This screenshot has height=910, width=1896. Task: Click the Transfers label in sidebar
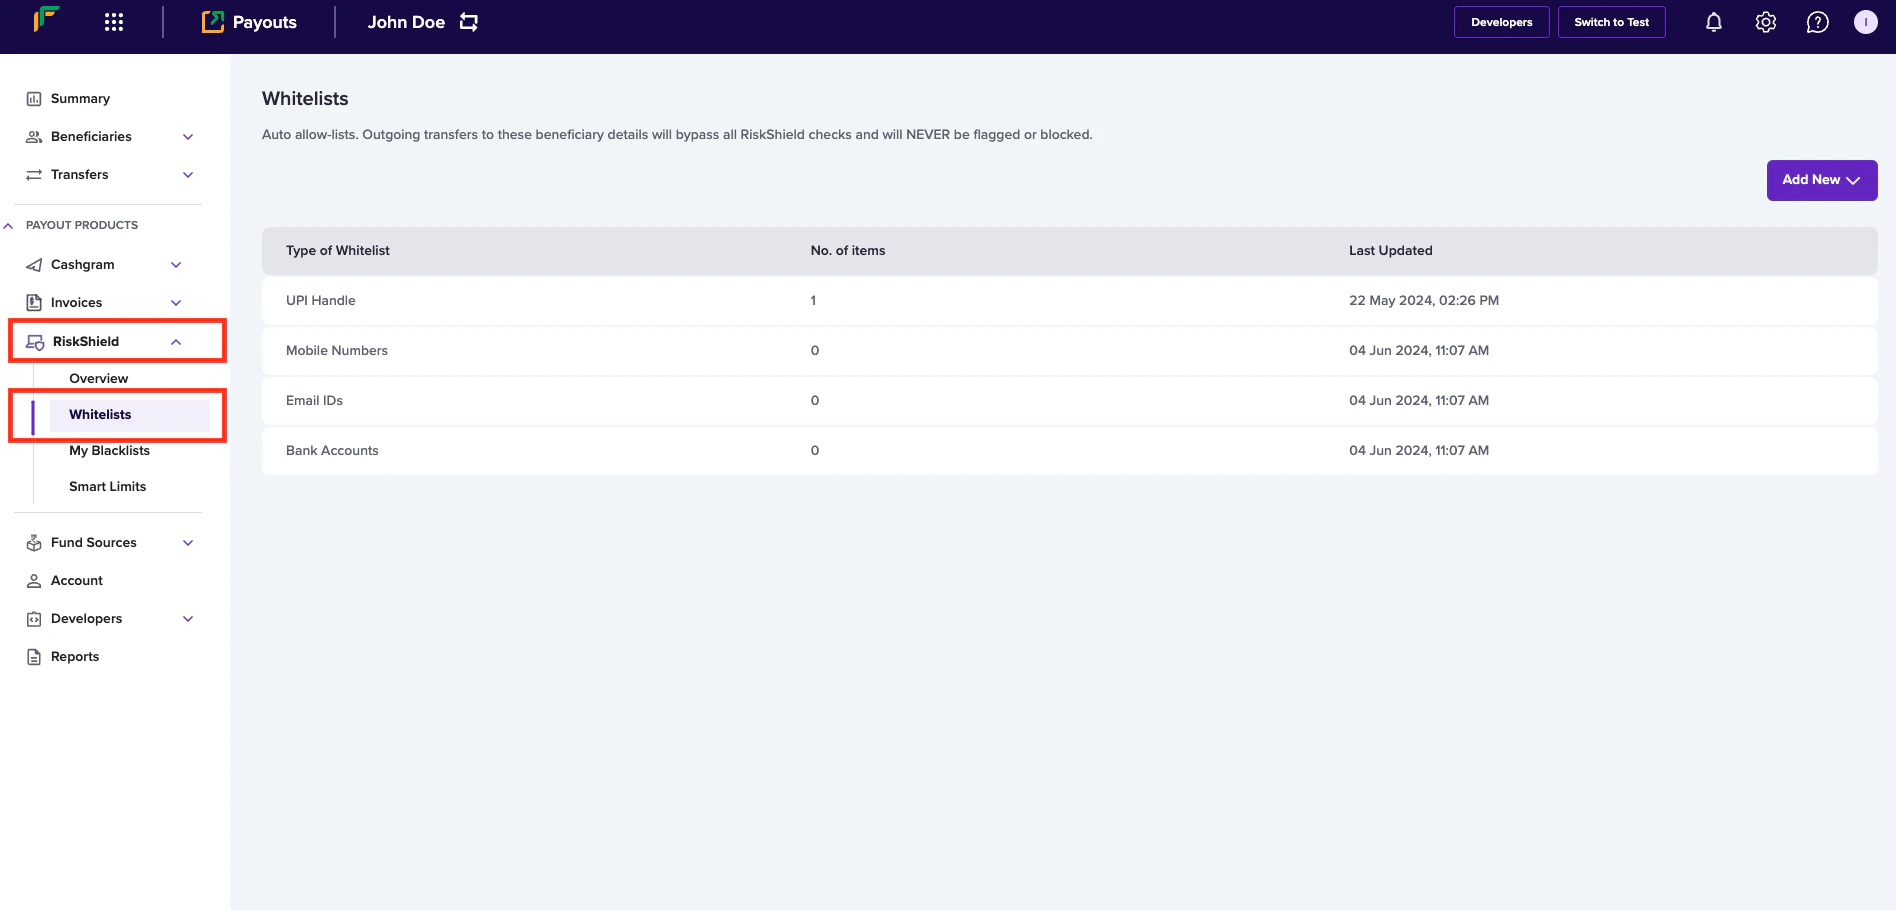(x=80, y=175)
